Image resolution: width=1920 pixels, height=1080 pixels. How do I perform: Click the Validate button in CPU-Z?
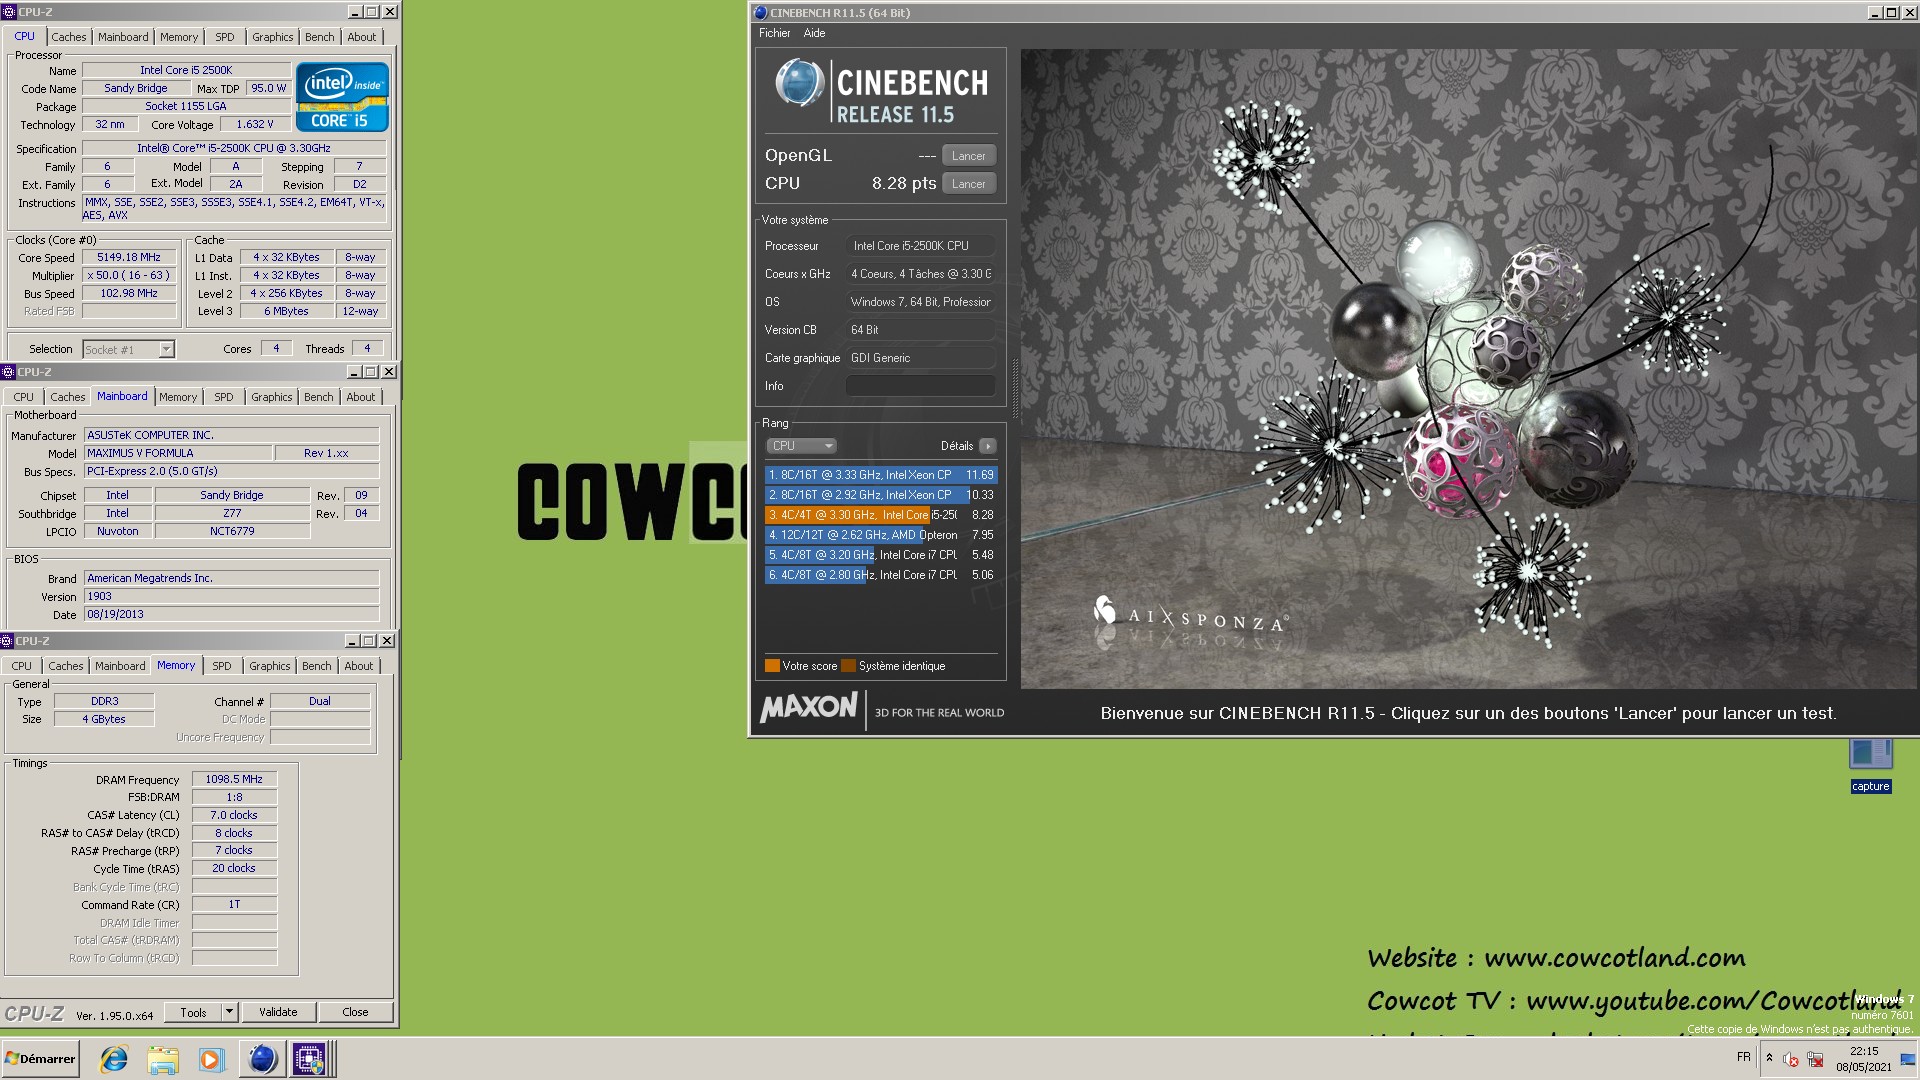pos(278,1012)
